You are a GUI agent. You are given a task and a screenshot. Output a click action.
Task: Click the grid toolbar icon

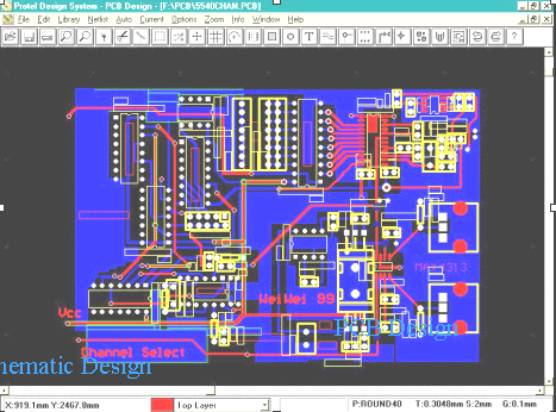(216, 37)
